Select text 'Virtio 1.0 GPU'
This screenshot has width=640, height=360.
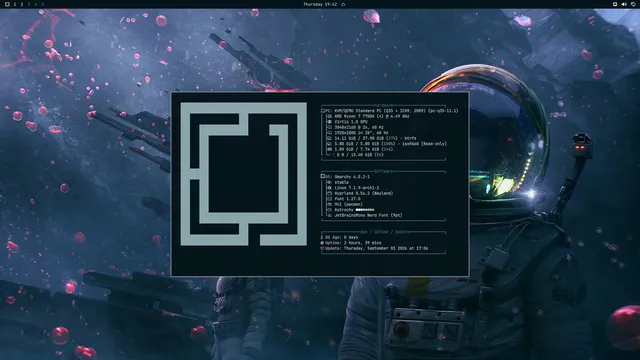[351, 122]
